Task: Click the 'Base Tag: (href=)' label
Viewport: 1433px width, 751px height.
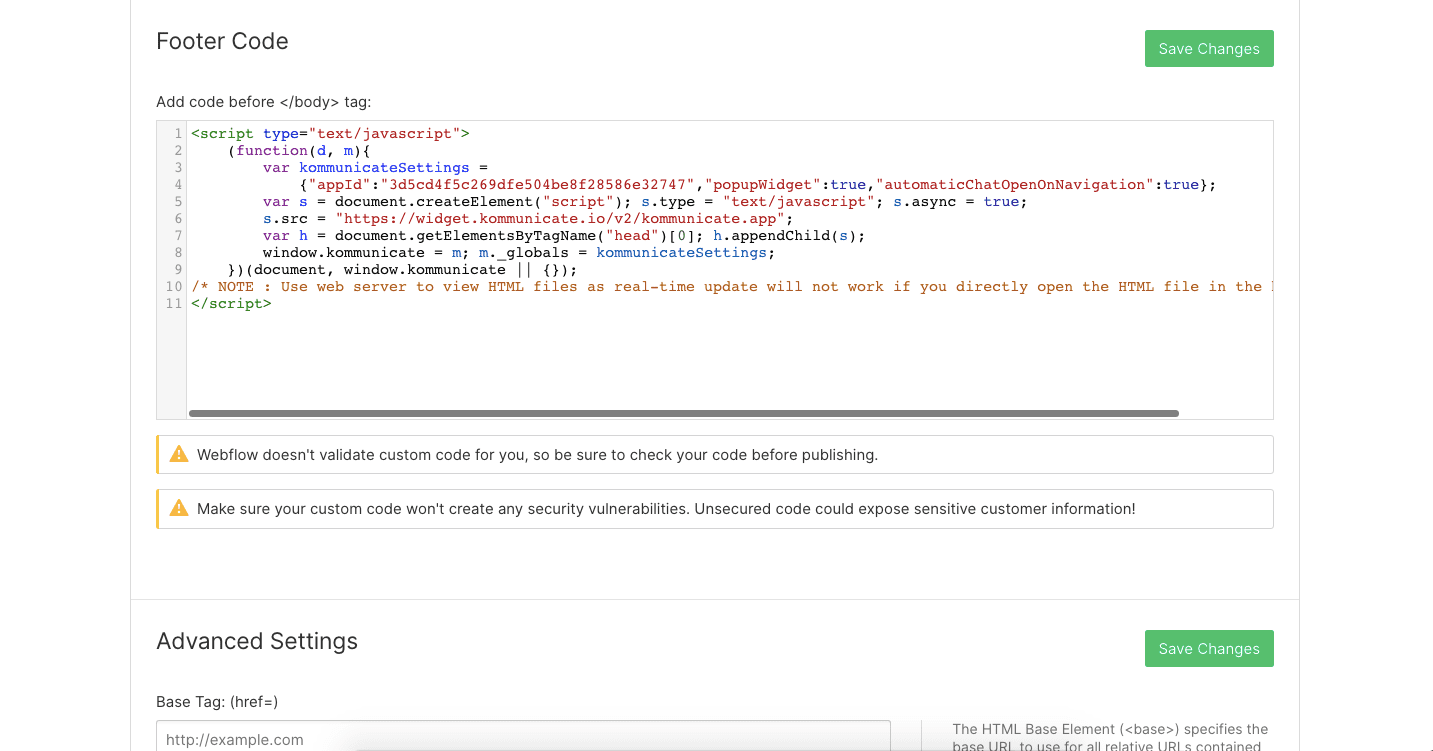Action: point(217,702)
